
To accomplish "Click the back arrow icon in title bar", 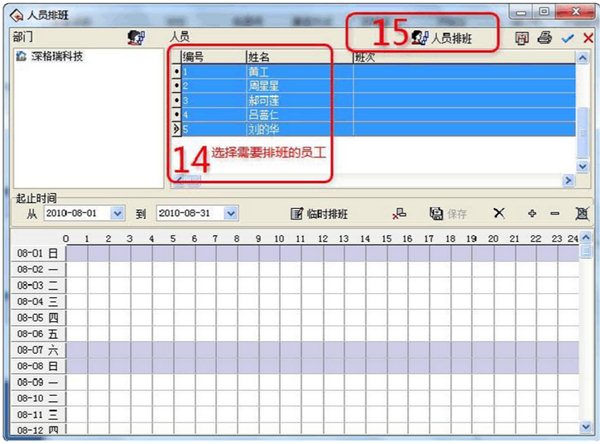I will point(16,16).
